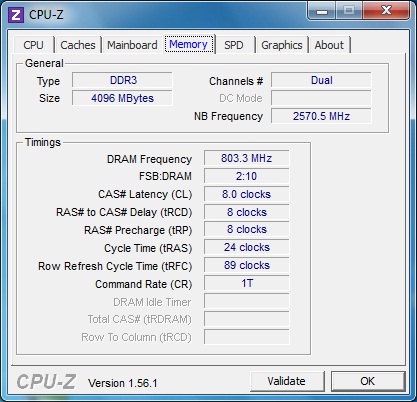The height and width of the screenshot is (402, 417).
Task: Click the Size 4096 MBytes field
Action: coord(122,98)
